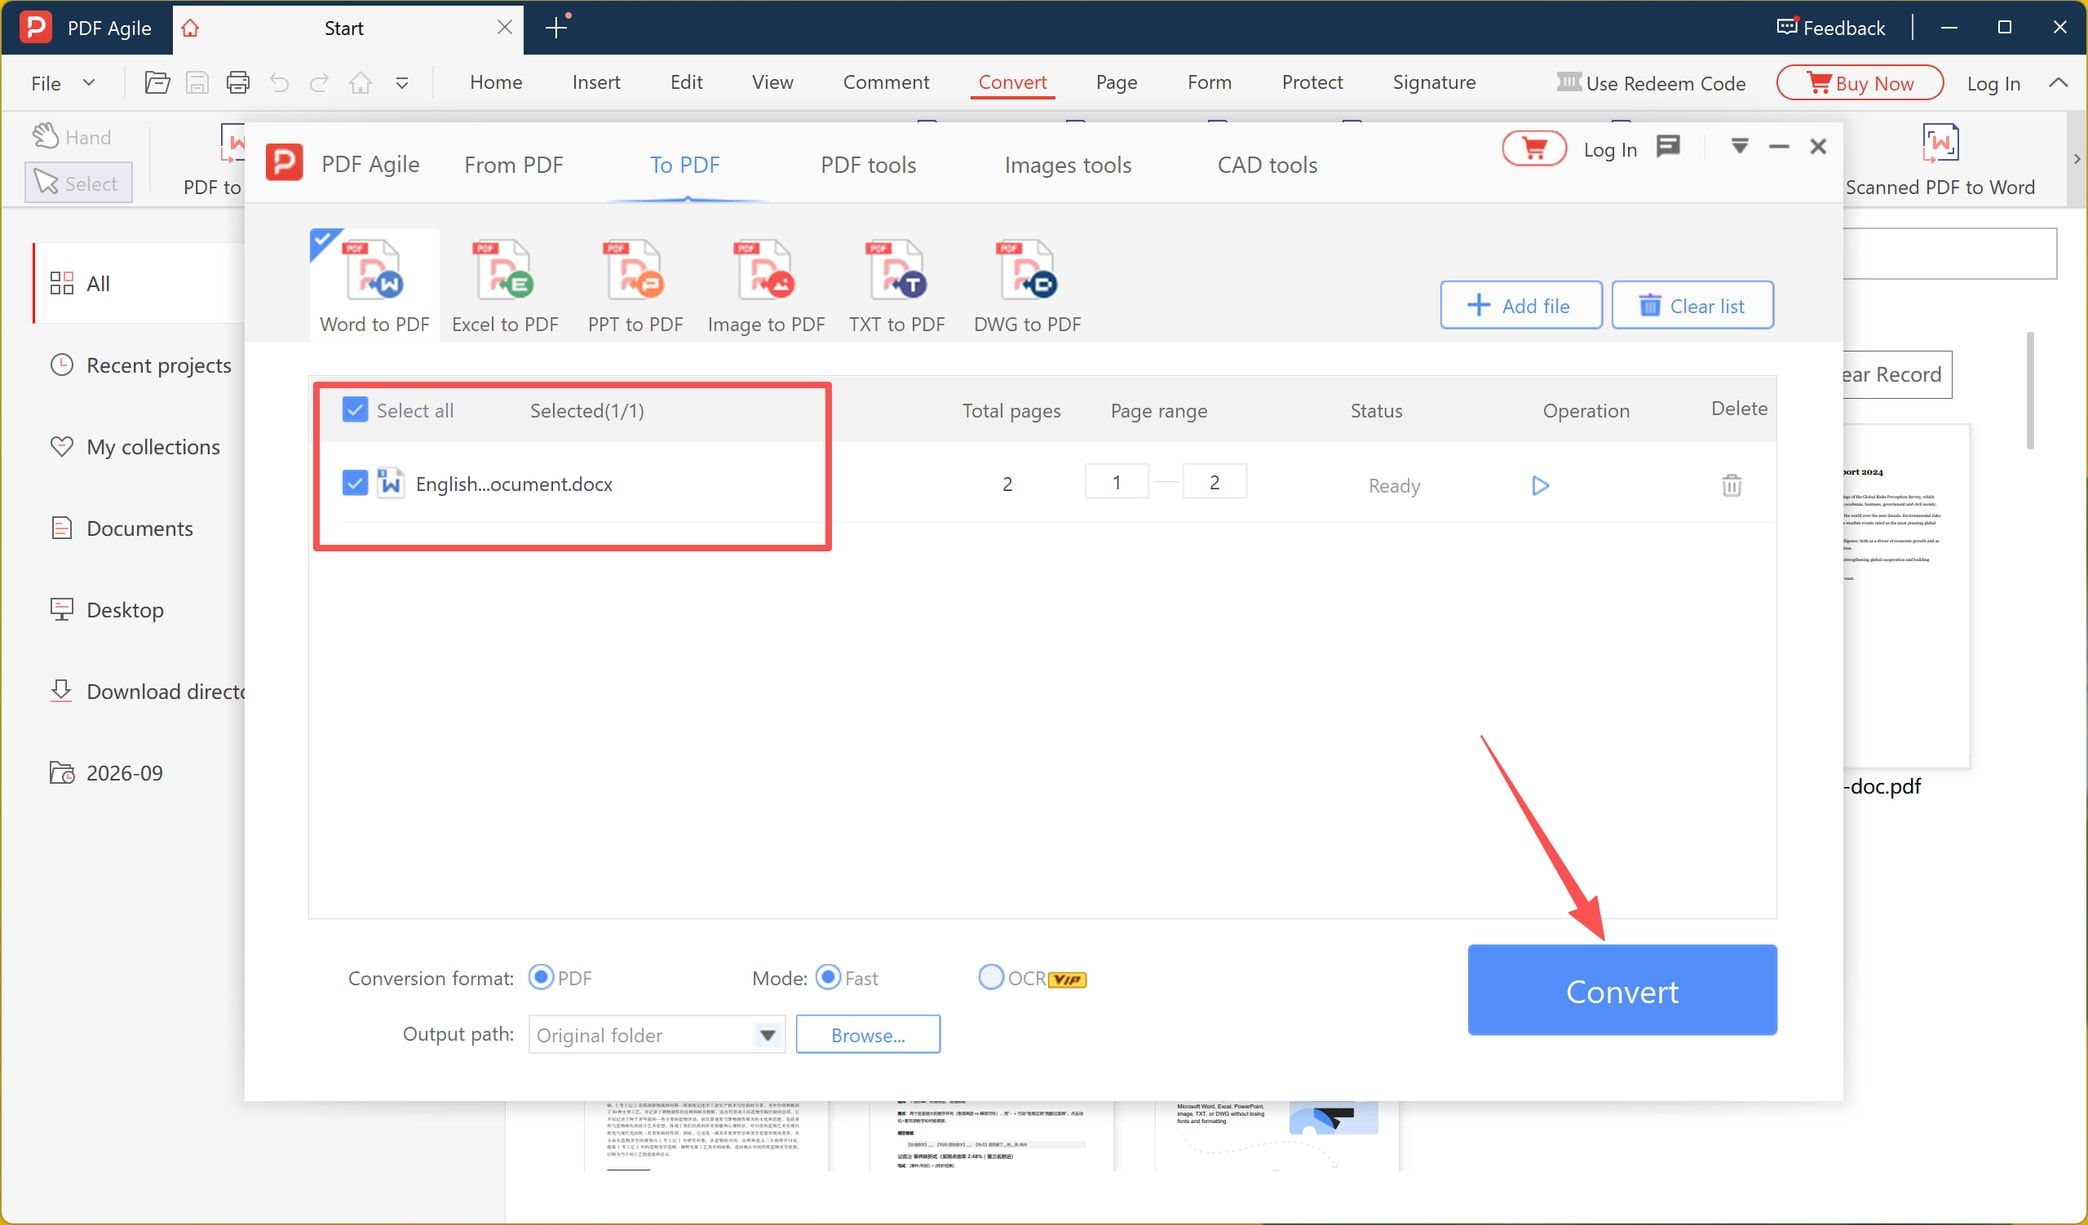Click the shopping cart icon in dialog header
The width and height of the screenshot is (2088, 1225).
(x=1534, y=149)
